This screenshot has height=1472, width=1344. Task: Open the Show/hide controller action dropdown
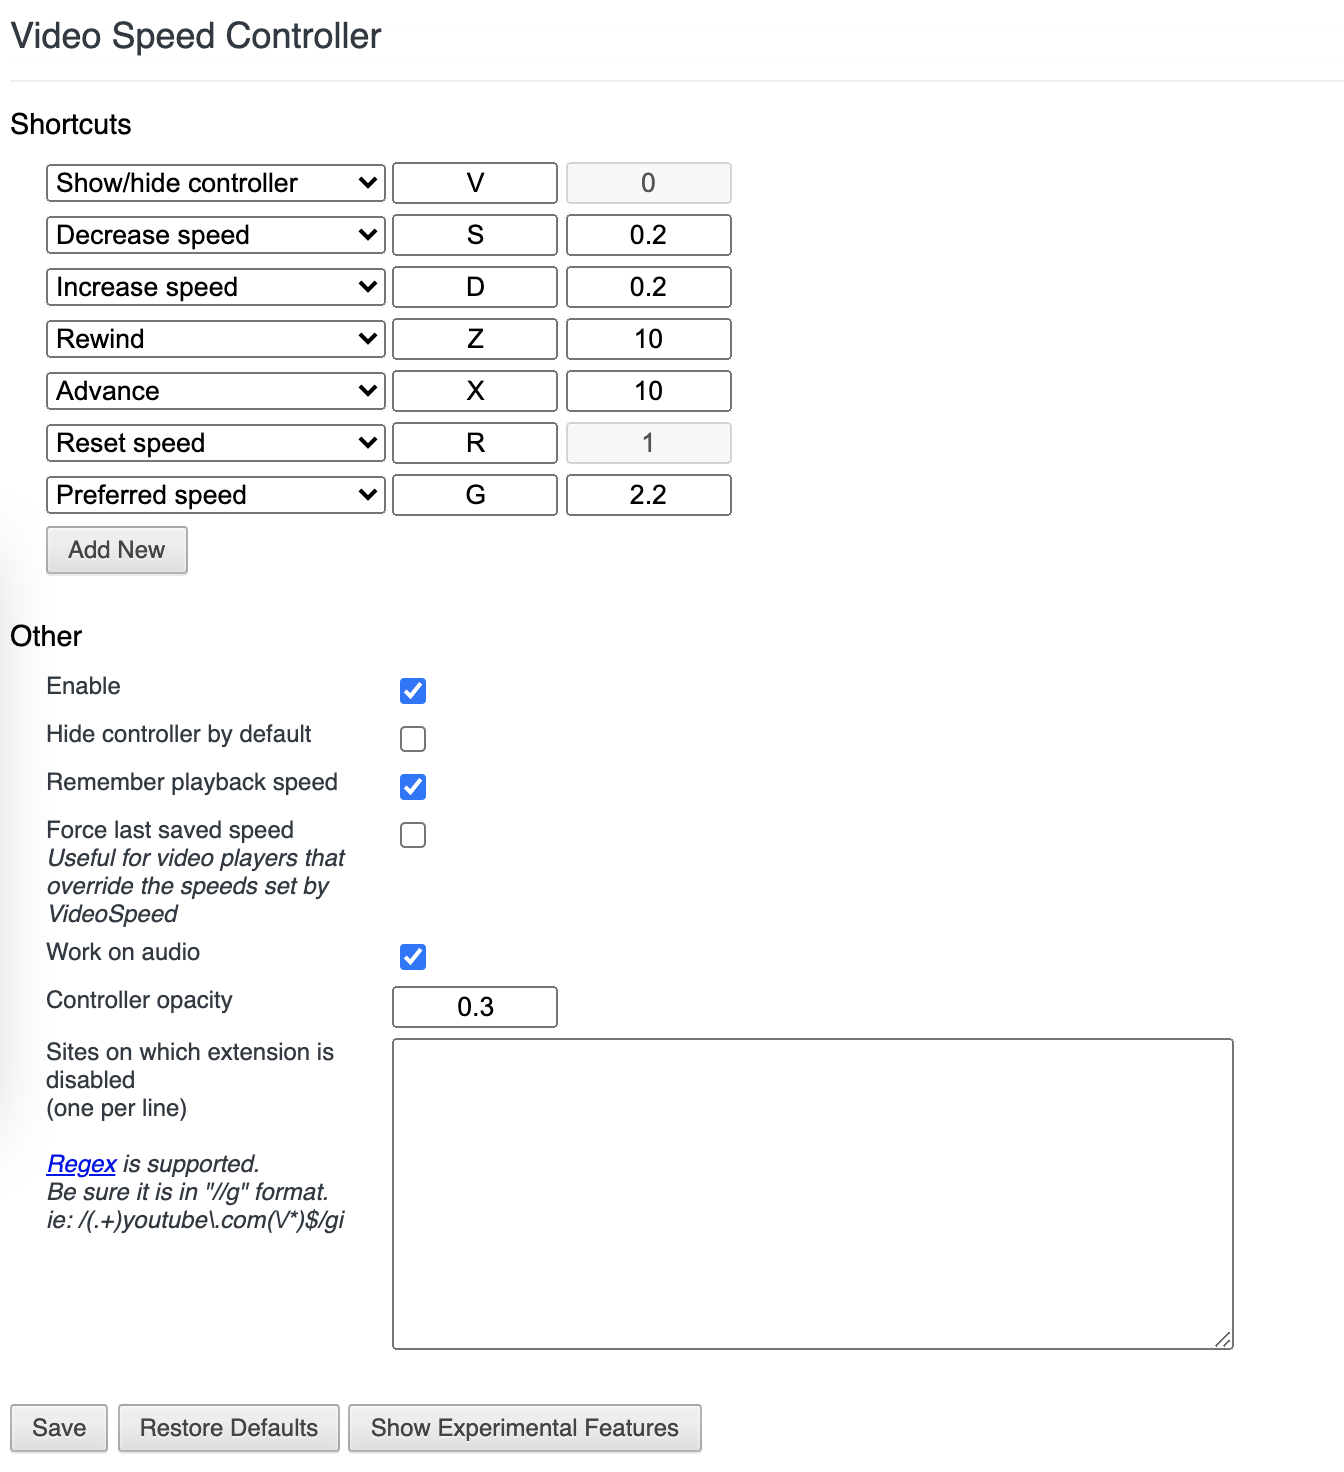tap(214, 182)
